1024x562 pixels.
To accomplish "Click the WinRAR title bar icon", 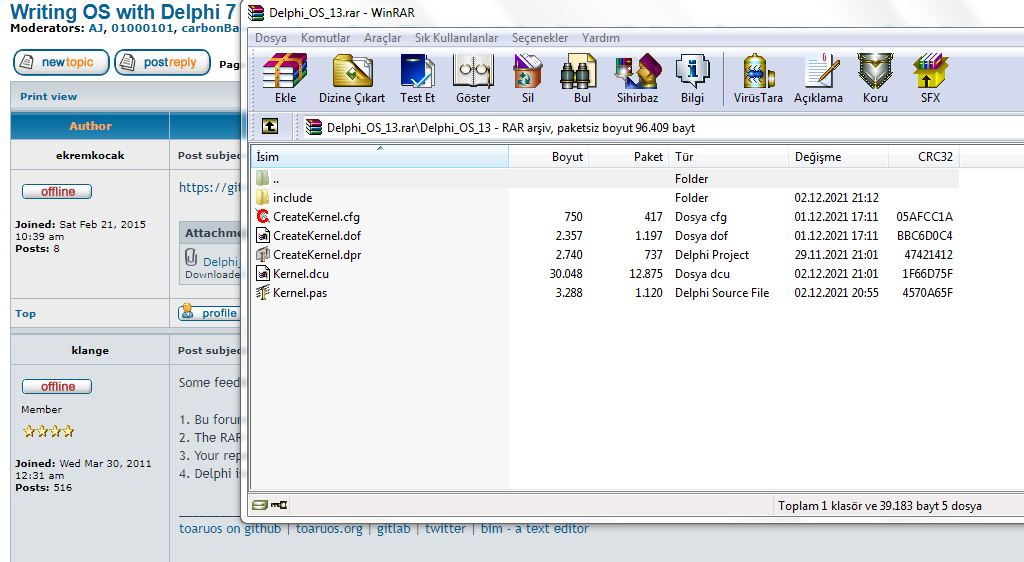I will 256,12.
